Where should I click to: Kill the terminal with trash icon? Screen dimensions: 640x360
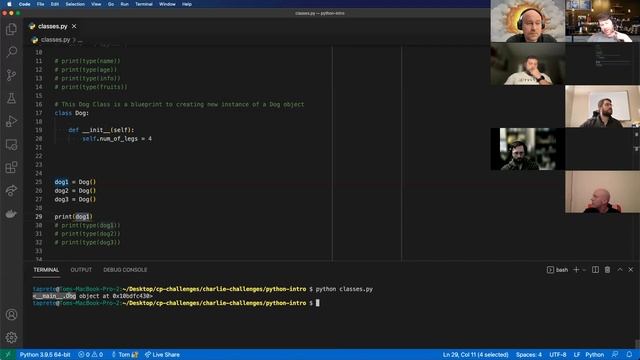coord(607,270)
